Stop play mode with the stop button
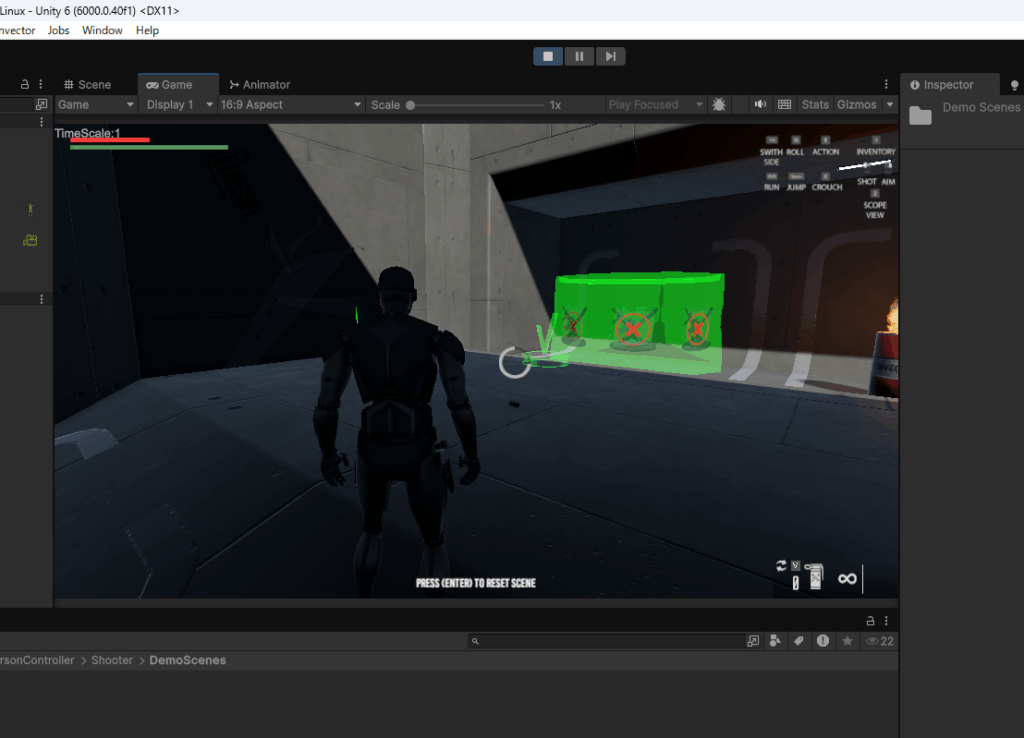Image resolution: width=1024 pixels, height=738 pixels. click(x=548, y=56)
